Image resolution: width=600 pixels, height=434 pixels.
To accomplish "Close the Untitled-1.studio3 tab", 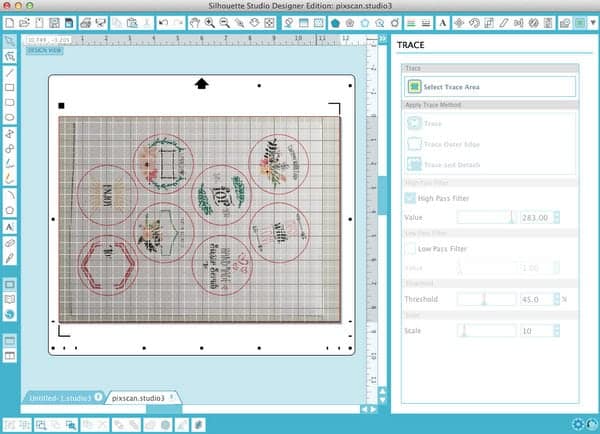I will [x=98, y=397].
